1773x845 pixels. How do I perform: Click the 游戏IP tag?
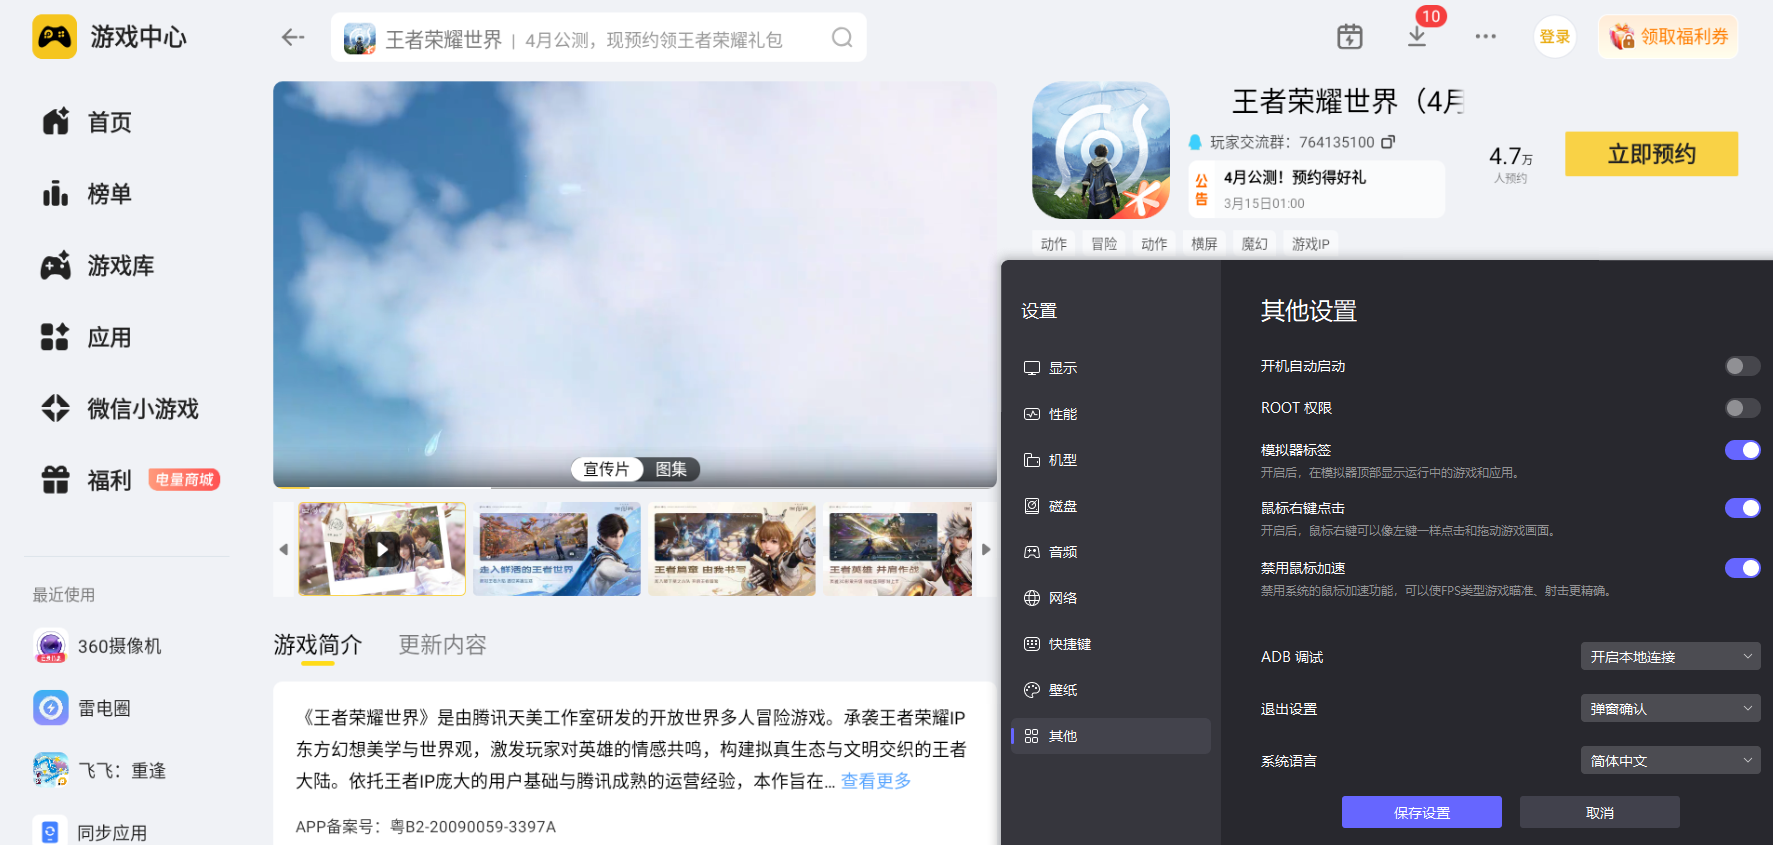[x=1310, y=244]
